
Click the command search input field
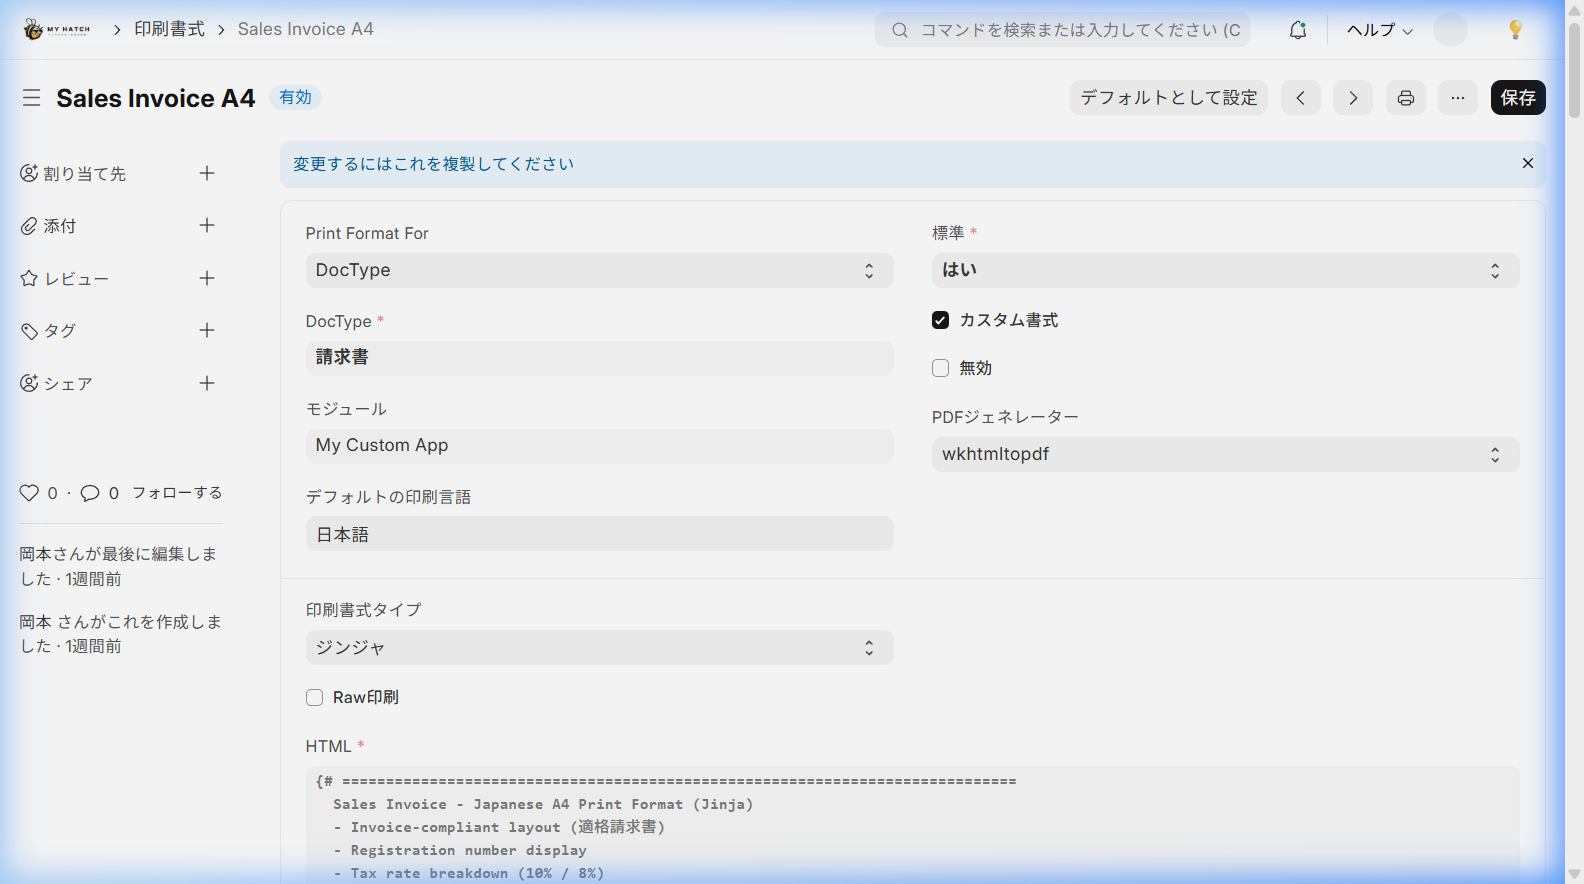click(x=1070, y=30)
